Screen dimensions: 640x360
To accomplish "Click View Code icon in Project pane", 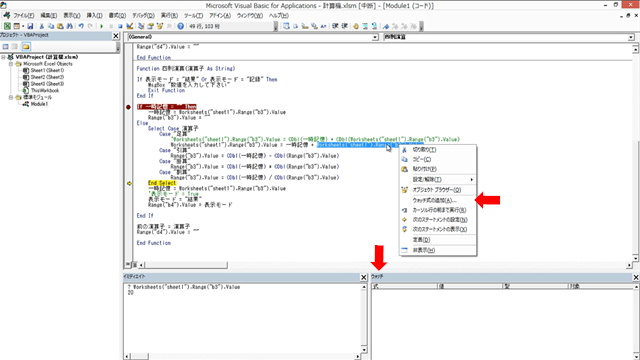I will click(x=6, y=47).
